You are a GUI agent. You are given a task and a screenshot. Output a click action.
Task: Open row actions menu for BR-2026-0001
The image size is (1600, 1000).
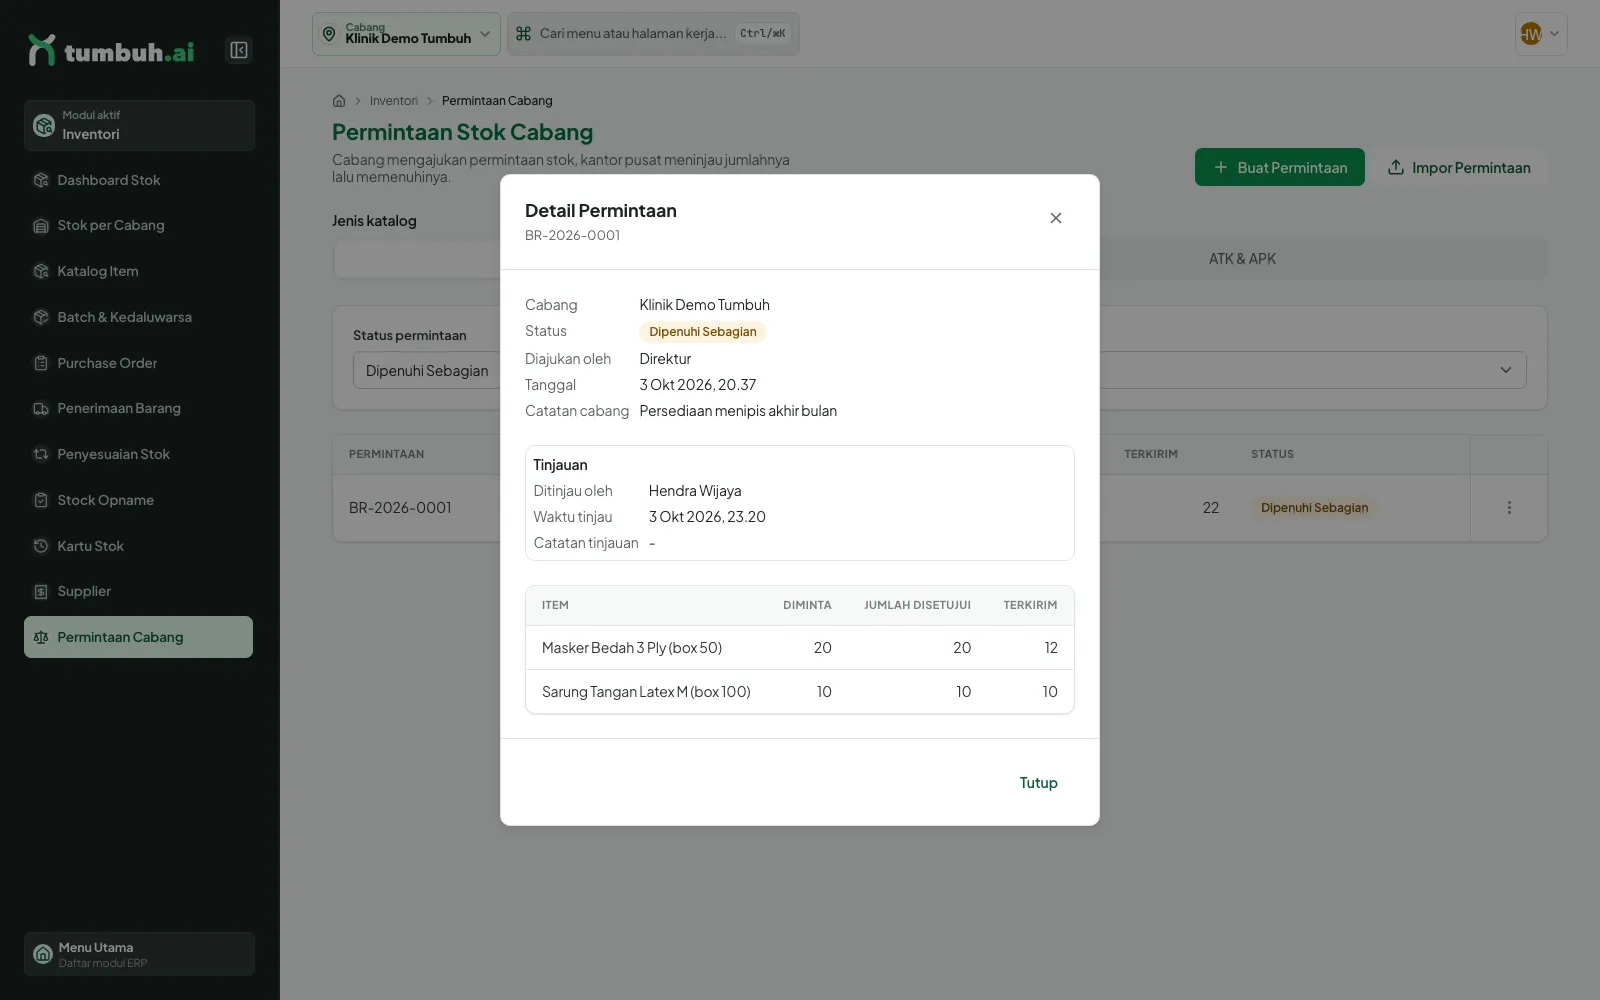click(1509, 508)
